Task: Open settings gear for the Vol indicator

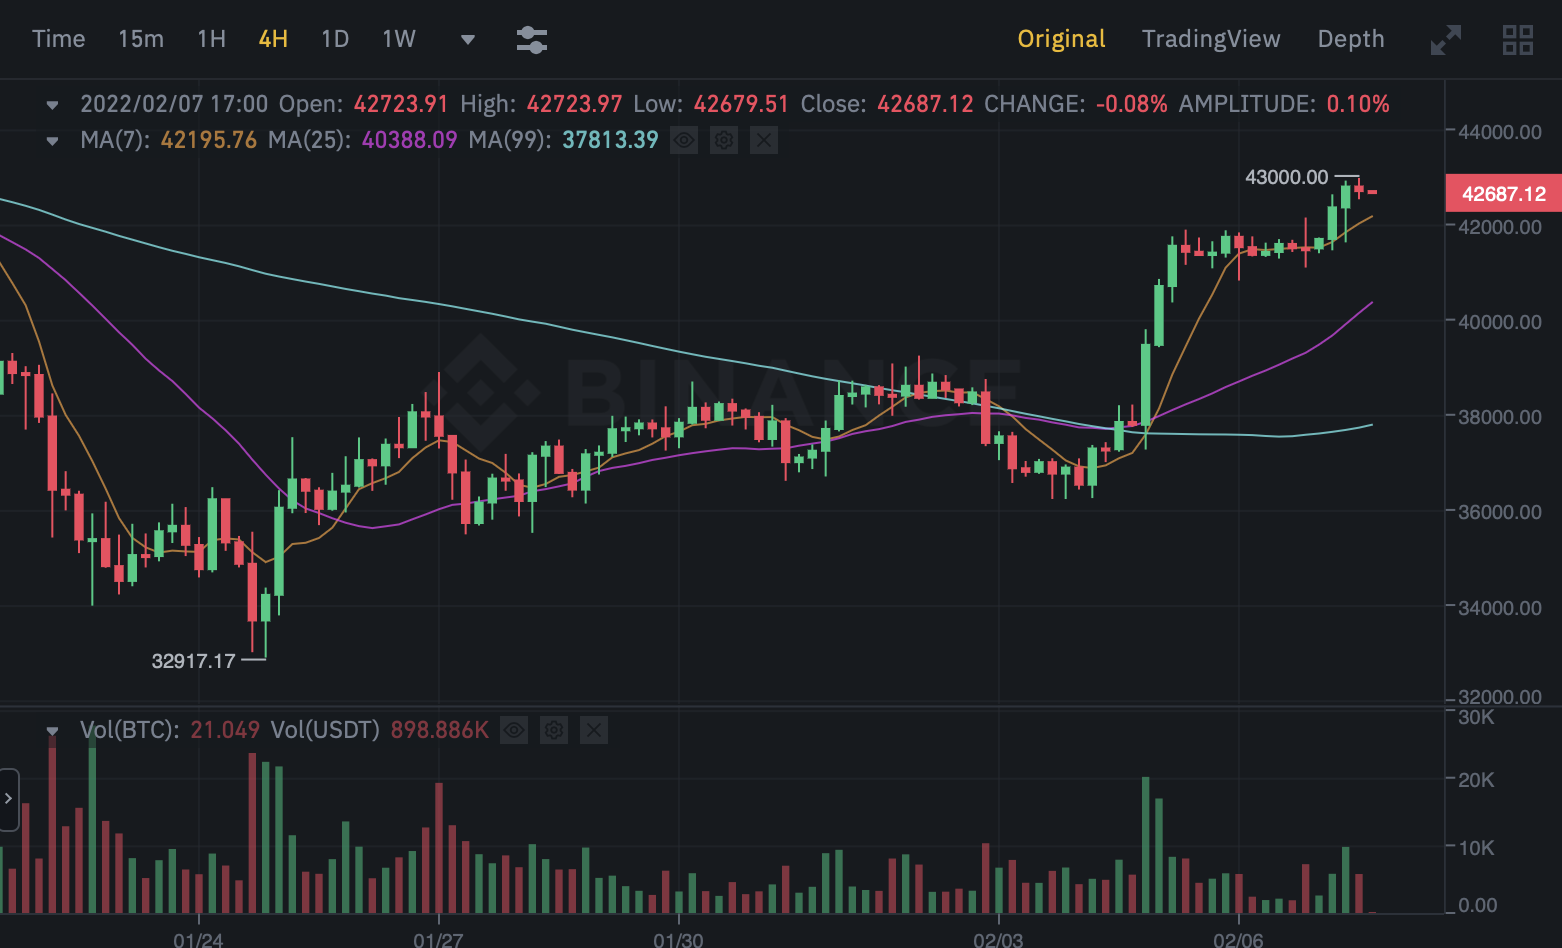Action: tap(554, 731)
